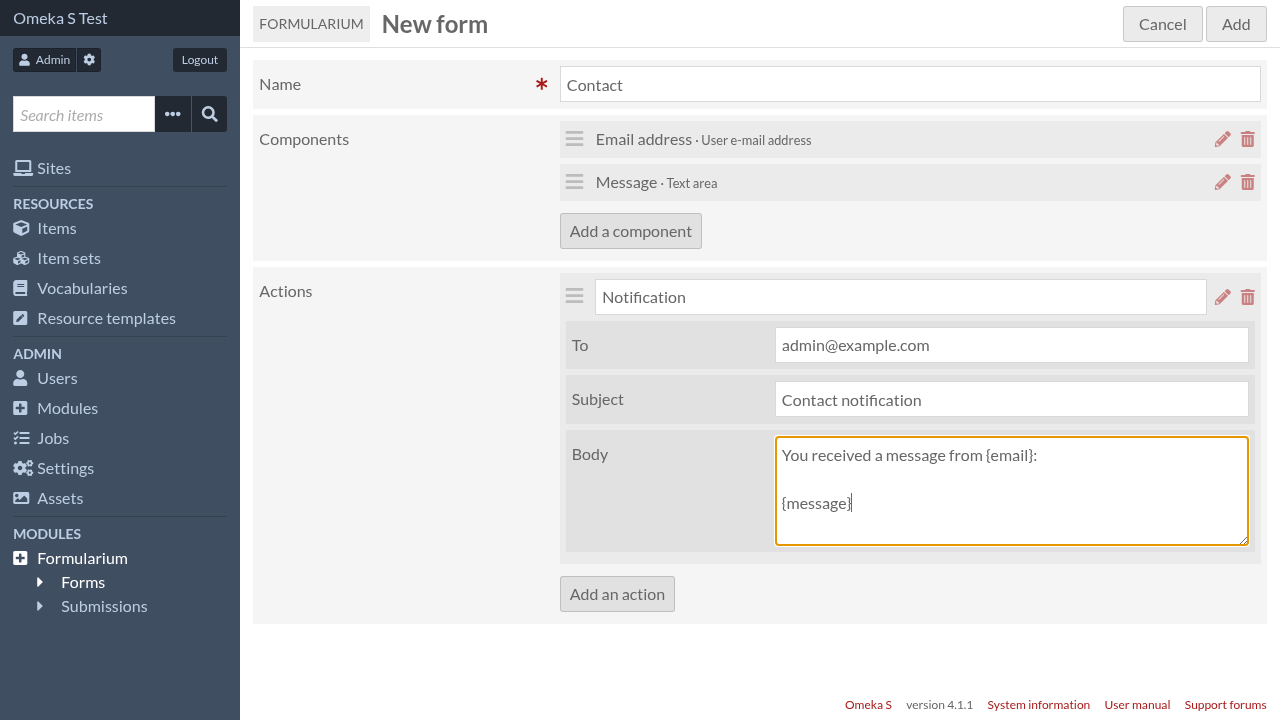Select the Items resource icon
This screenshot has height=720, width=1280.
[22, 228]
